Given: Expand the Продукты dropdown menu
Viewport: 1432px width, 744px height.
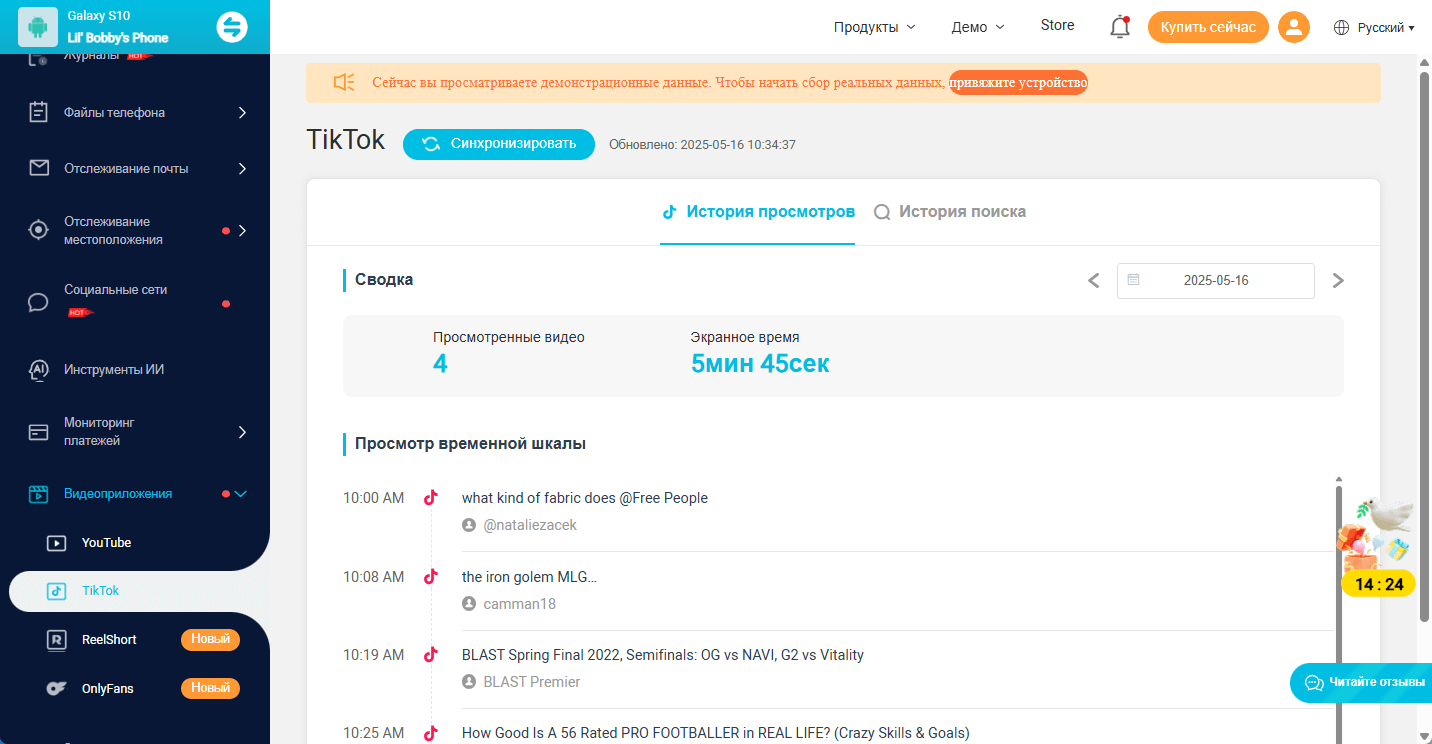Looking at the screenshot, I should click(x=875, y=27).
